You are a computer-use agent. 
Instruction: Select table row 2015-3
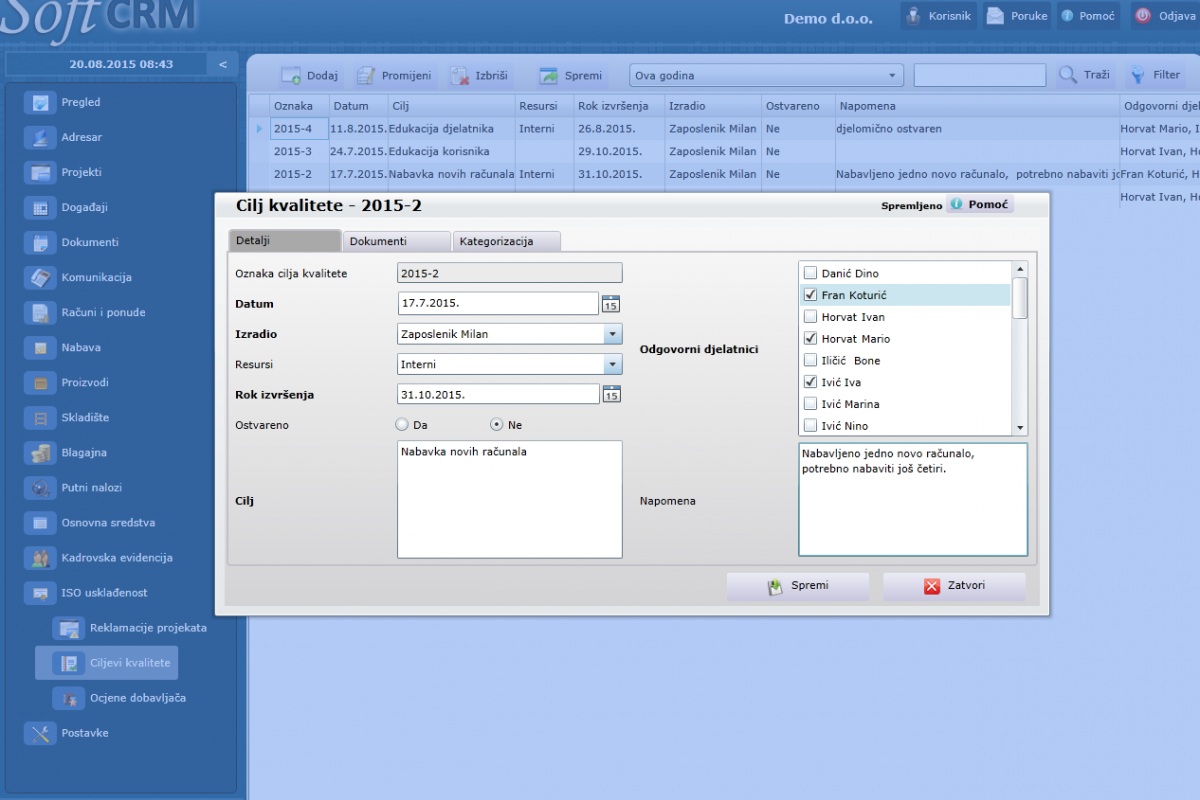click(724, 151)
